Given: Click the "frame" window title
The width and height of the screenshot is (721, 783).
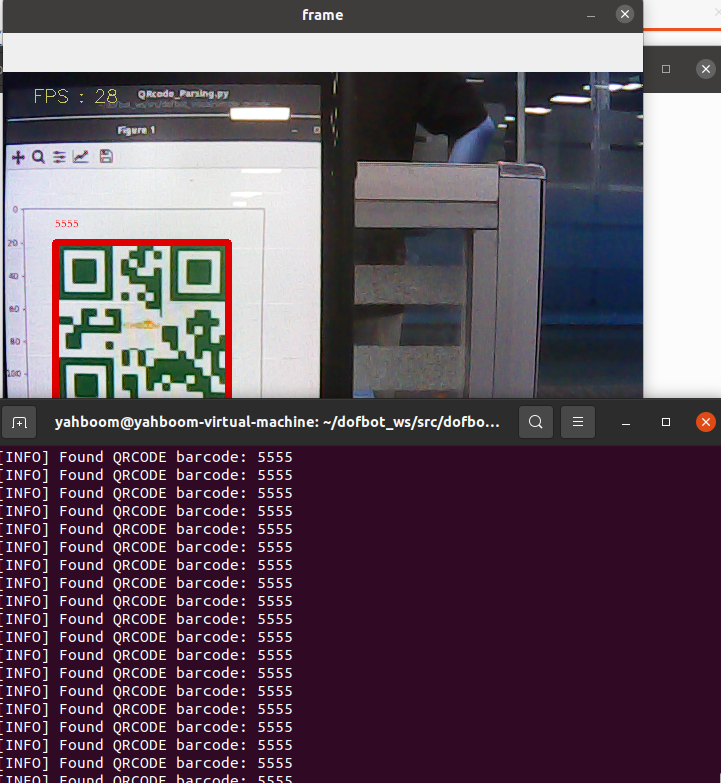Looking at the screenshot, I should click(323, 15).
